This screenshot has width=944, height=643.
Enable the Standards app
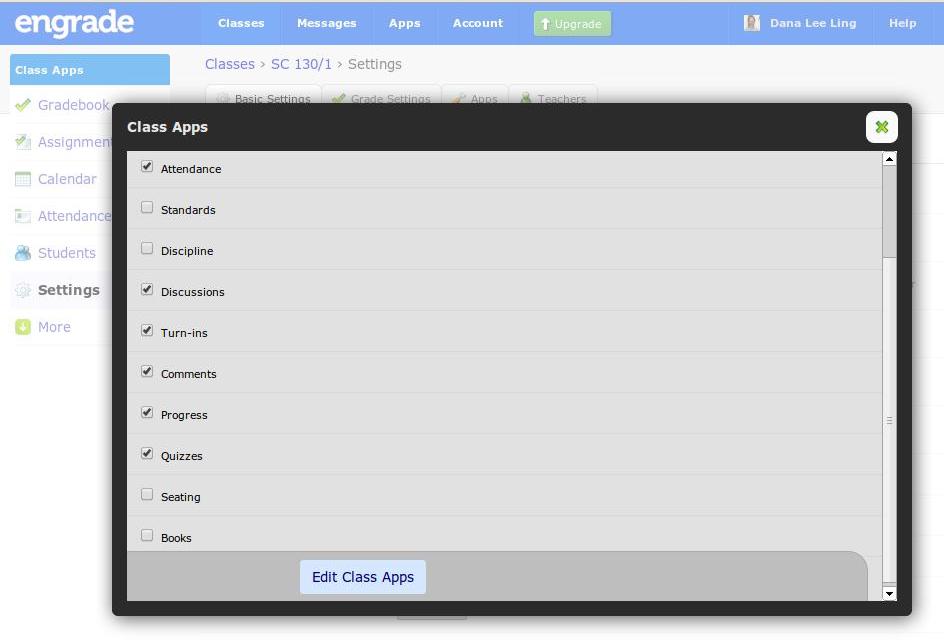(147, 207)
